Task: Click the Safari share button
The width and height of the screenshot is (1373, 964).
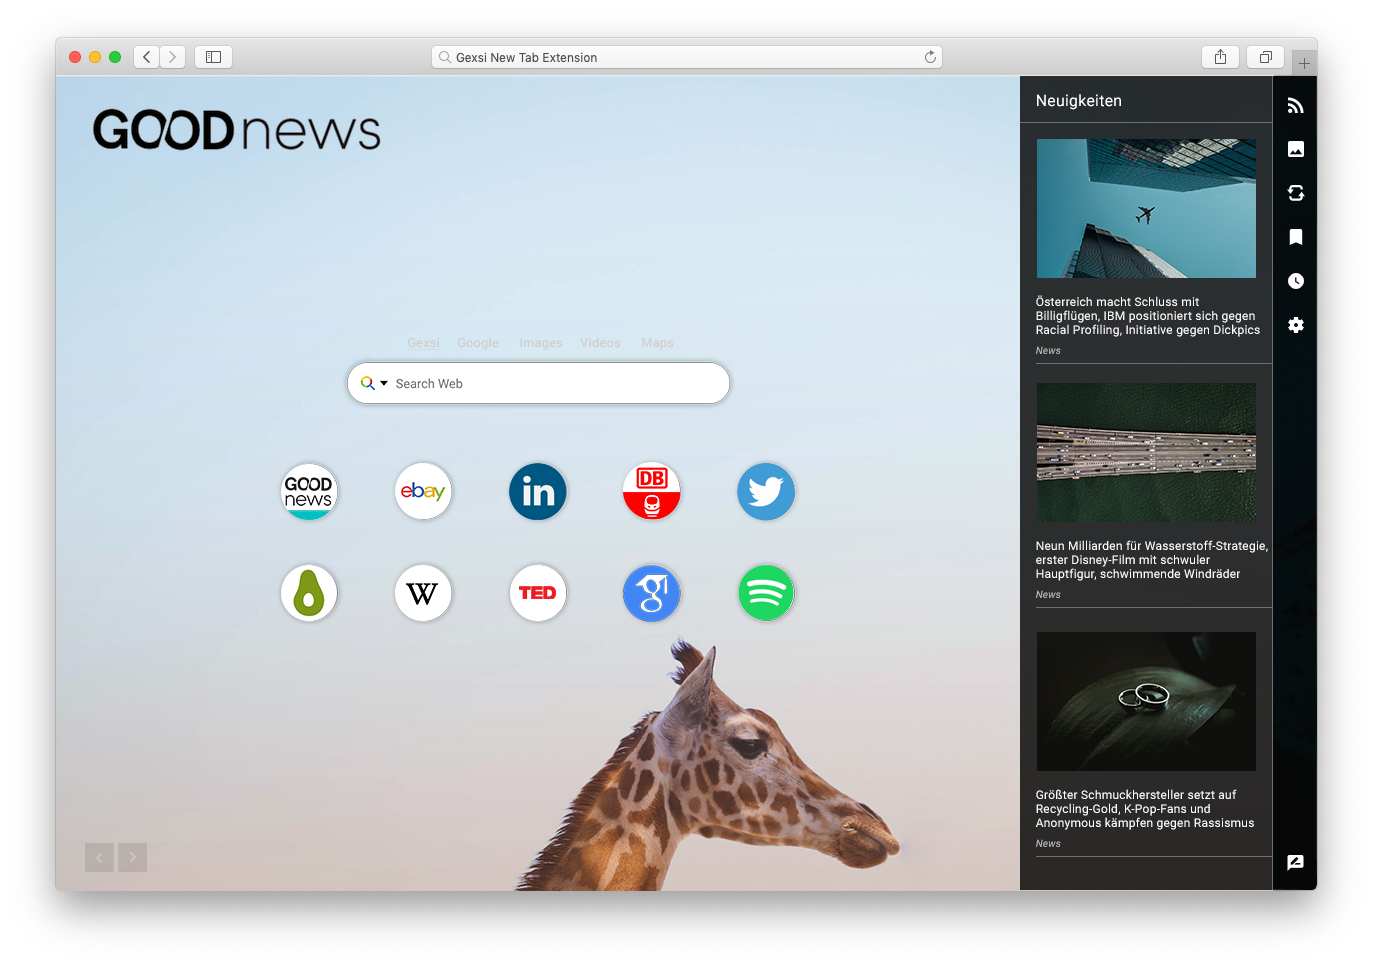Action: tap(1220, 57)
